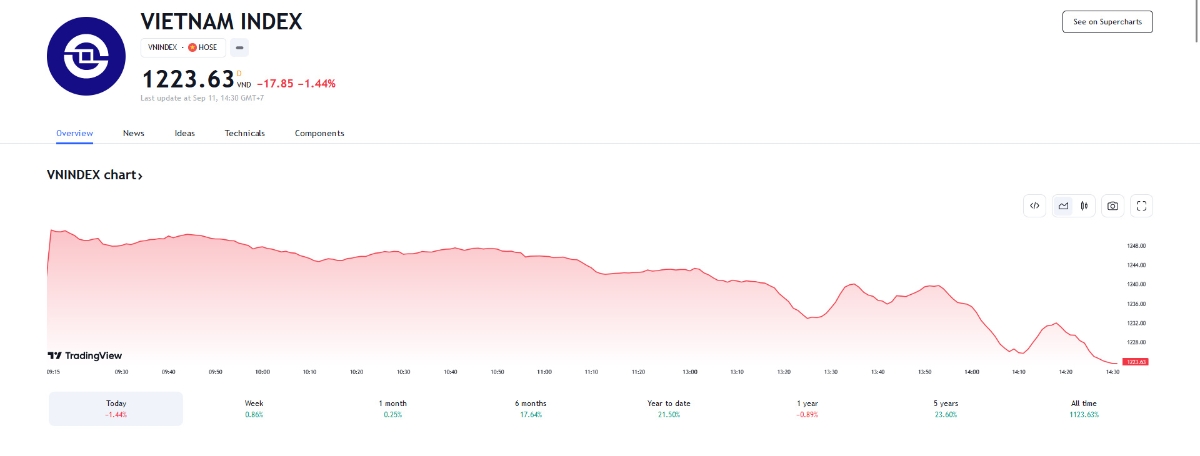1200x456 pixels.
Task: Take a chart snapshot with camera icon
Action: tap(1112, 206)
